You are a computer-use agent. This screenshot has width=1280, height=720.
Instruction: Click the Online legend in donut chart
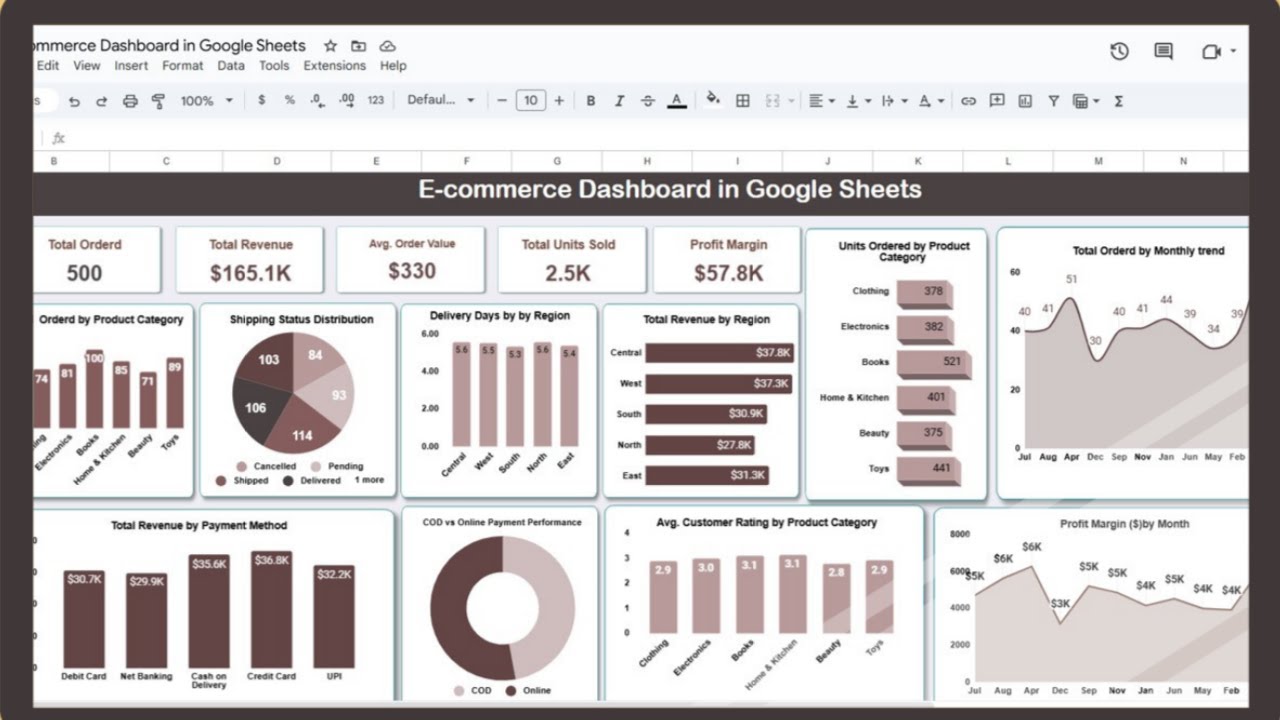pos(529,690)
